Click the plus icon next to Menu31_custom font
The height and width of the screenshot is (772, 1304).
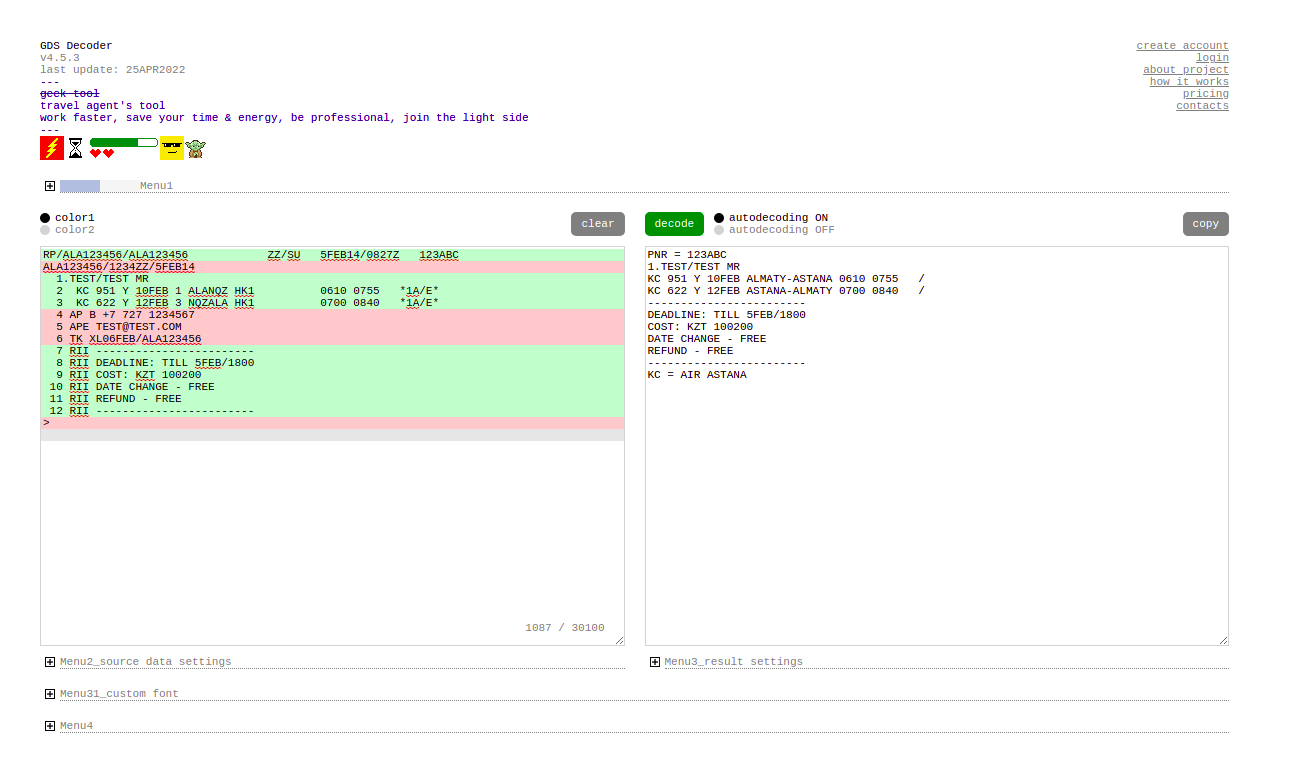point(50,693)
